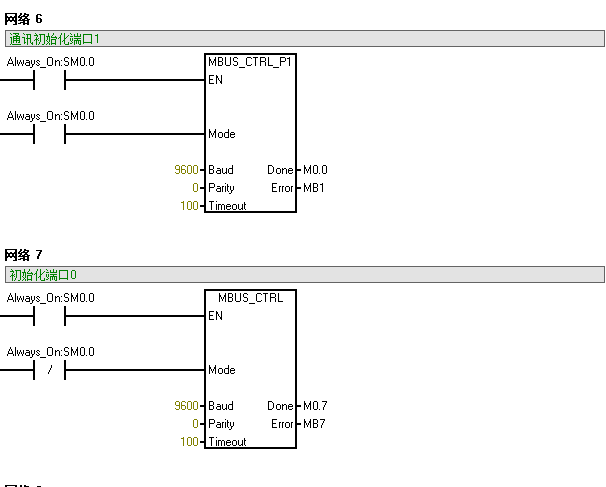Select Error output MB1

(314, 188)
